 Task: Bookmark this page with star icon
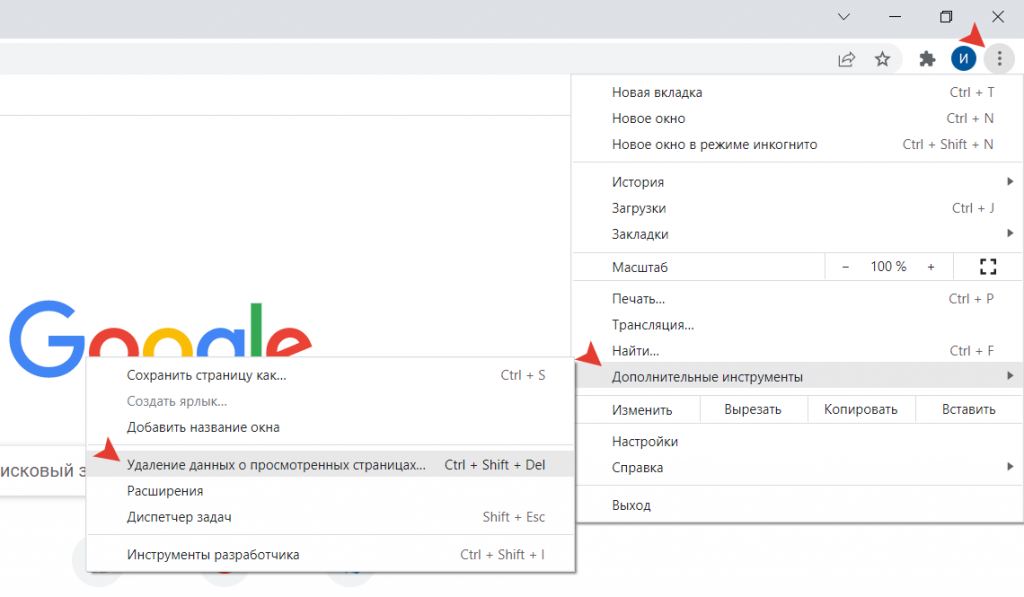coord(882,59)
